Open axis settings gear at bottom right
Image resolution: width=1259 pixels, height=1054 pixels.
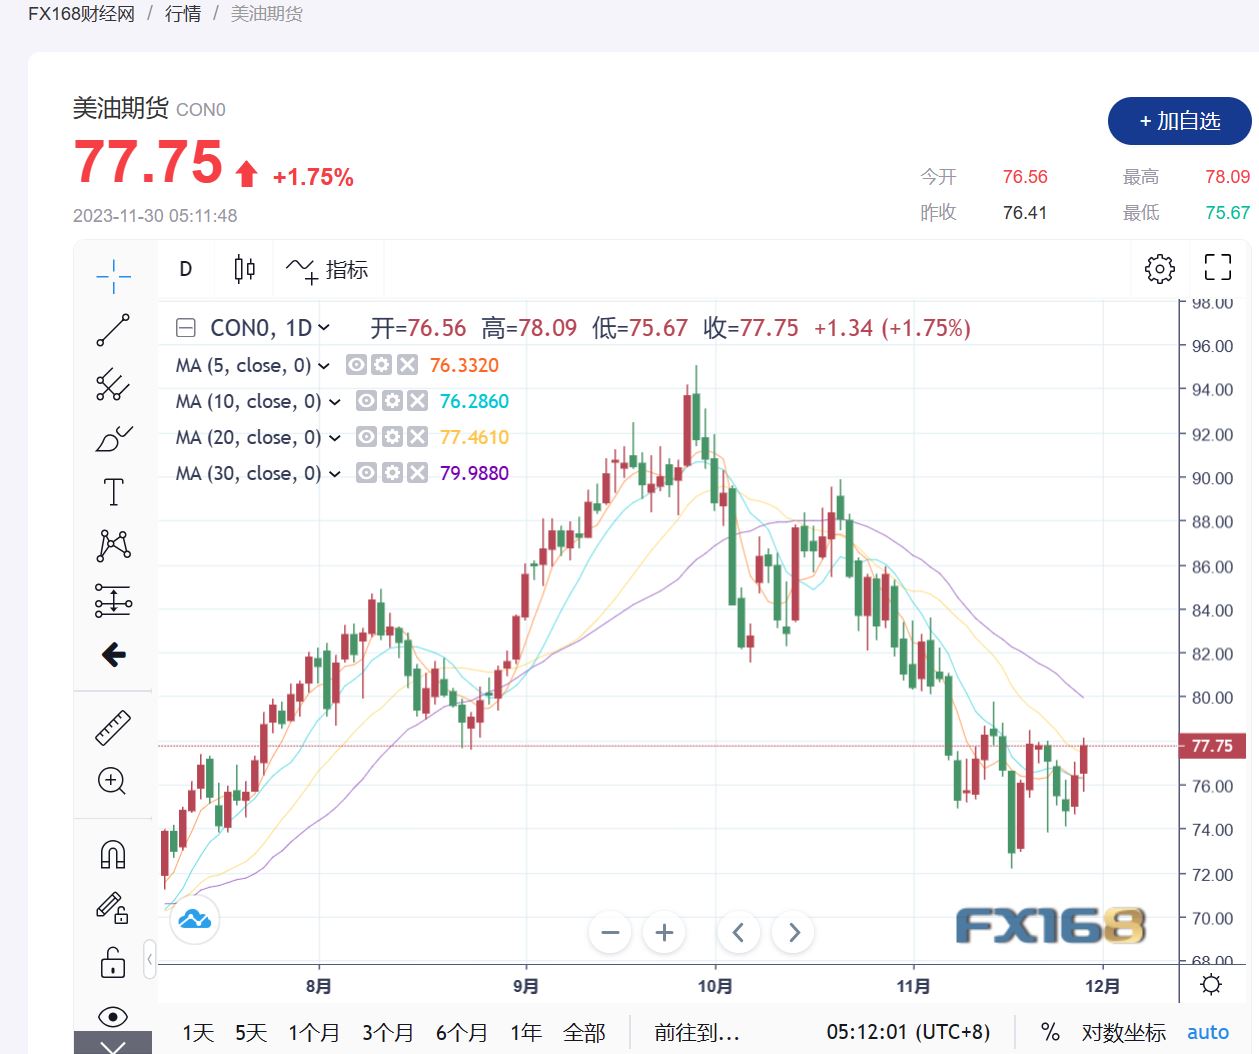(1211, 985)
